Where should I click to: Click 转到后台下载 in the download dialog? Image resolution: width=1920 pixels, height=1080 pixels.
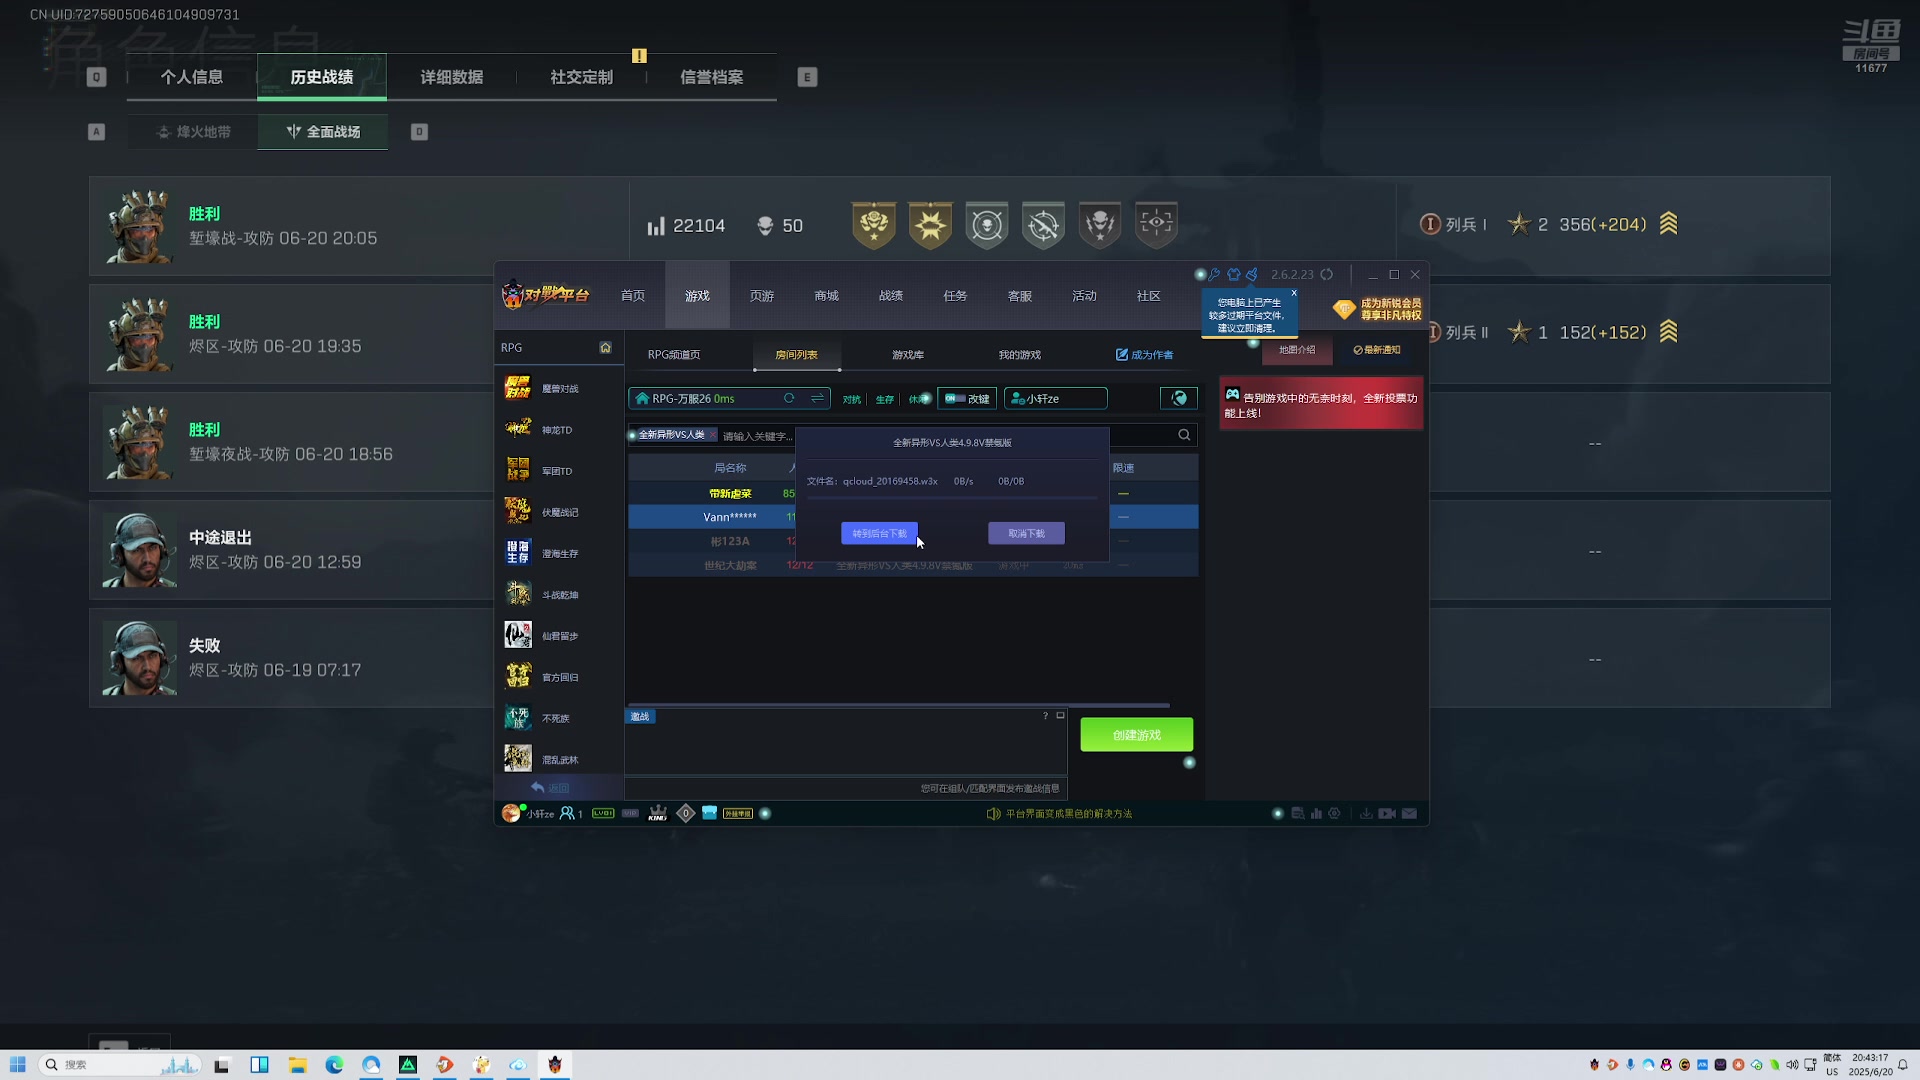tap(879, 533)
